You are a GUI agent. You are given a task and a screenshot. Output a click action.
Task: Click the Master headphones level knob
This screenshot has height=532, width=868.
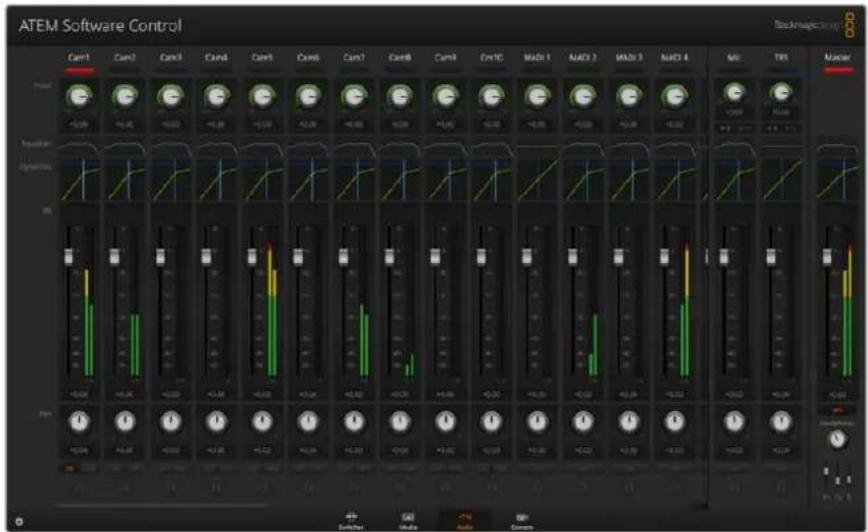click(837, 440)
